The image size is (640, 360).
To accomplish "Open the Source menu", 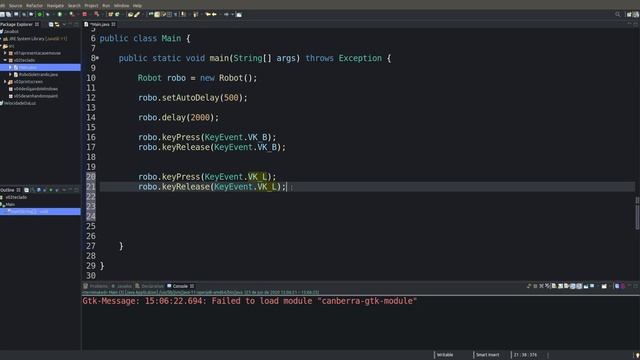I will pyautogui.click(x=15, y=6).
